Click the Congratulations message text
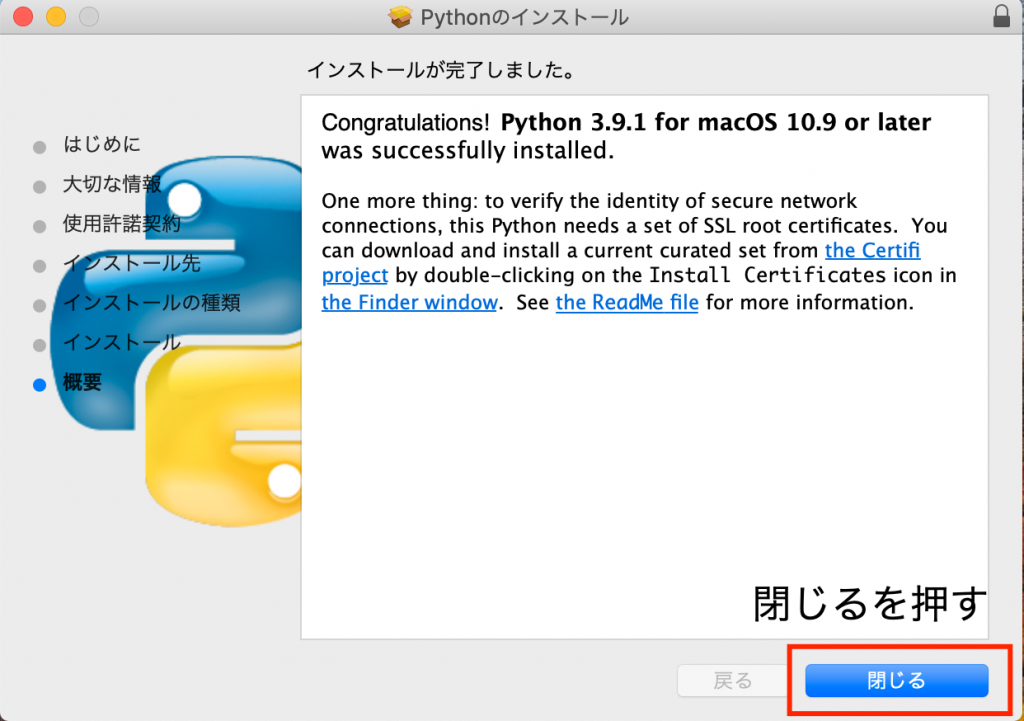 [625, 136]
